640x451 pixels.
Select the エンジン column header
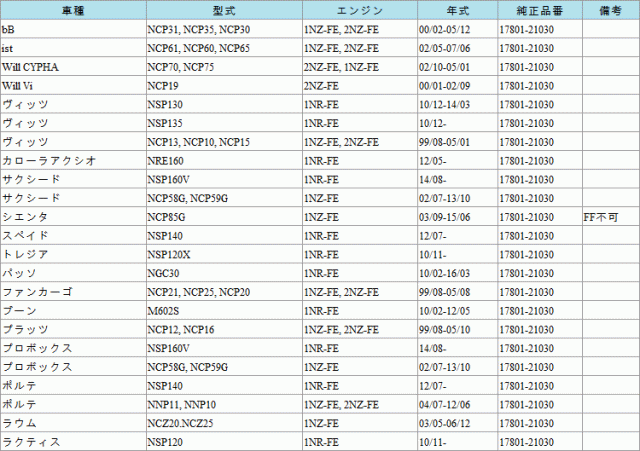point(358,10)
